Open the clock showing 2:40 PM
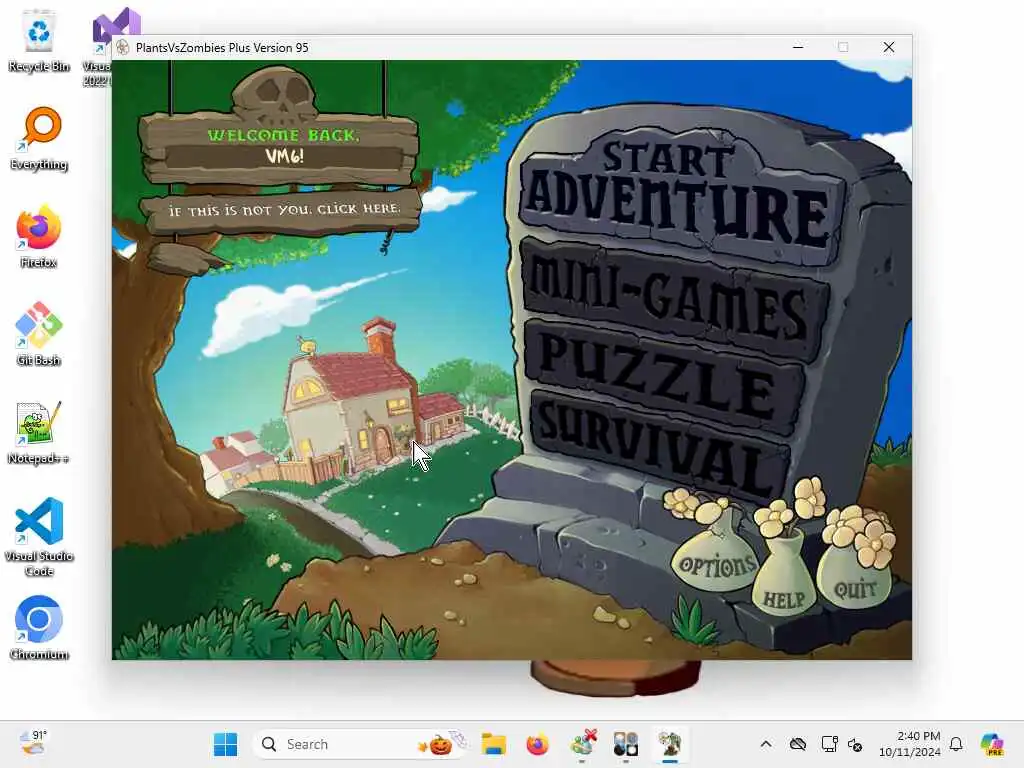1024x768 pixels. point(910,744)
